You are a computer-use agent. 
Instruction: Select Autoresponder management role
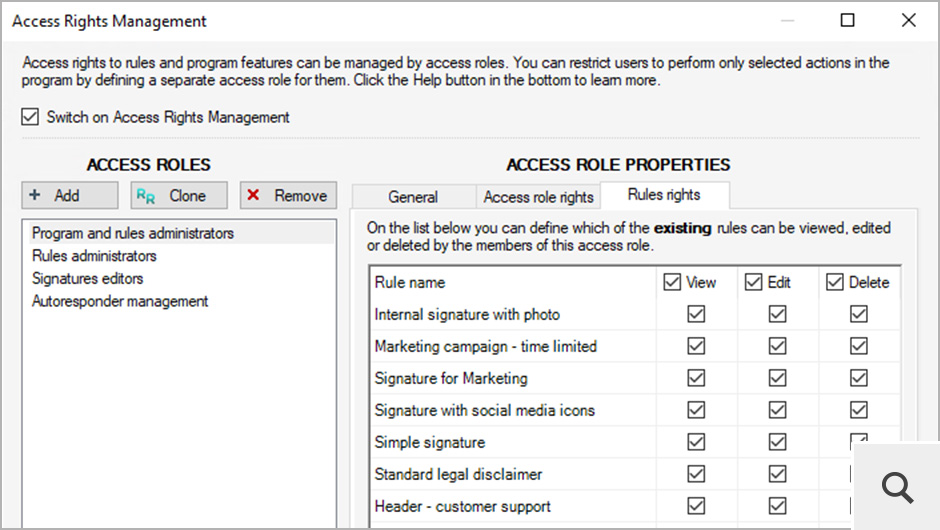[120, 301]
